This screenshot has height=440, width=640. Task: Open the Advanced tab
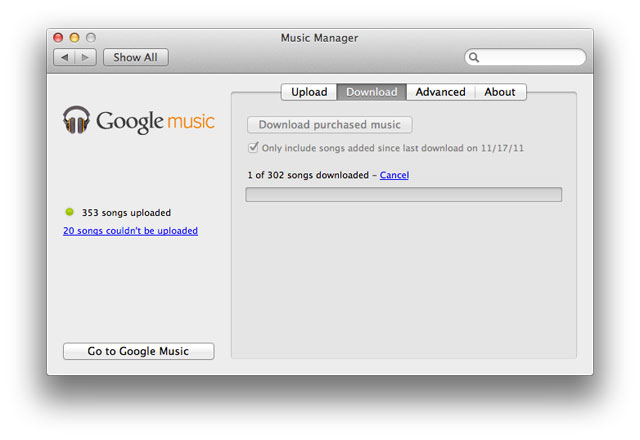coord(440,92)
